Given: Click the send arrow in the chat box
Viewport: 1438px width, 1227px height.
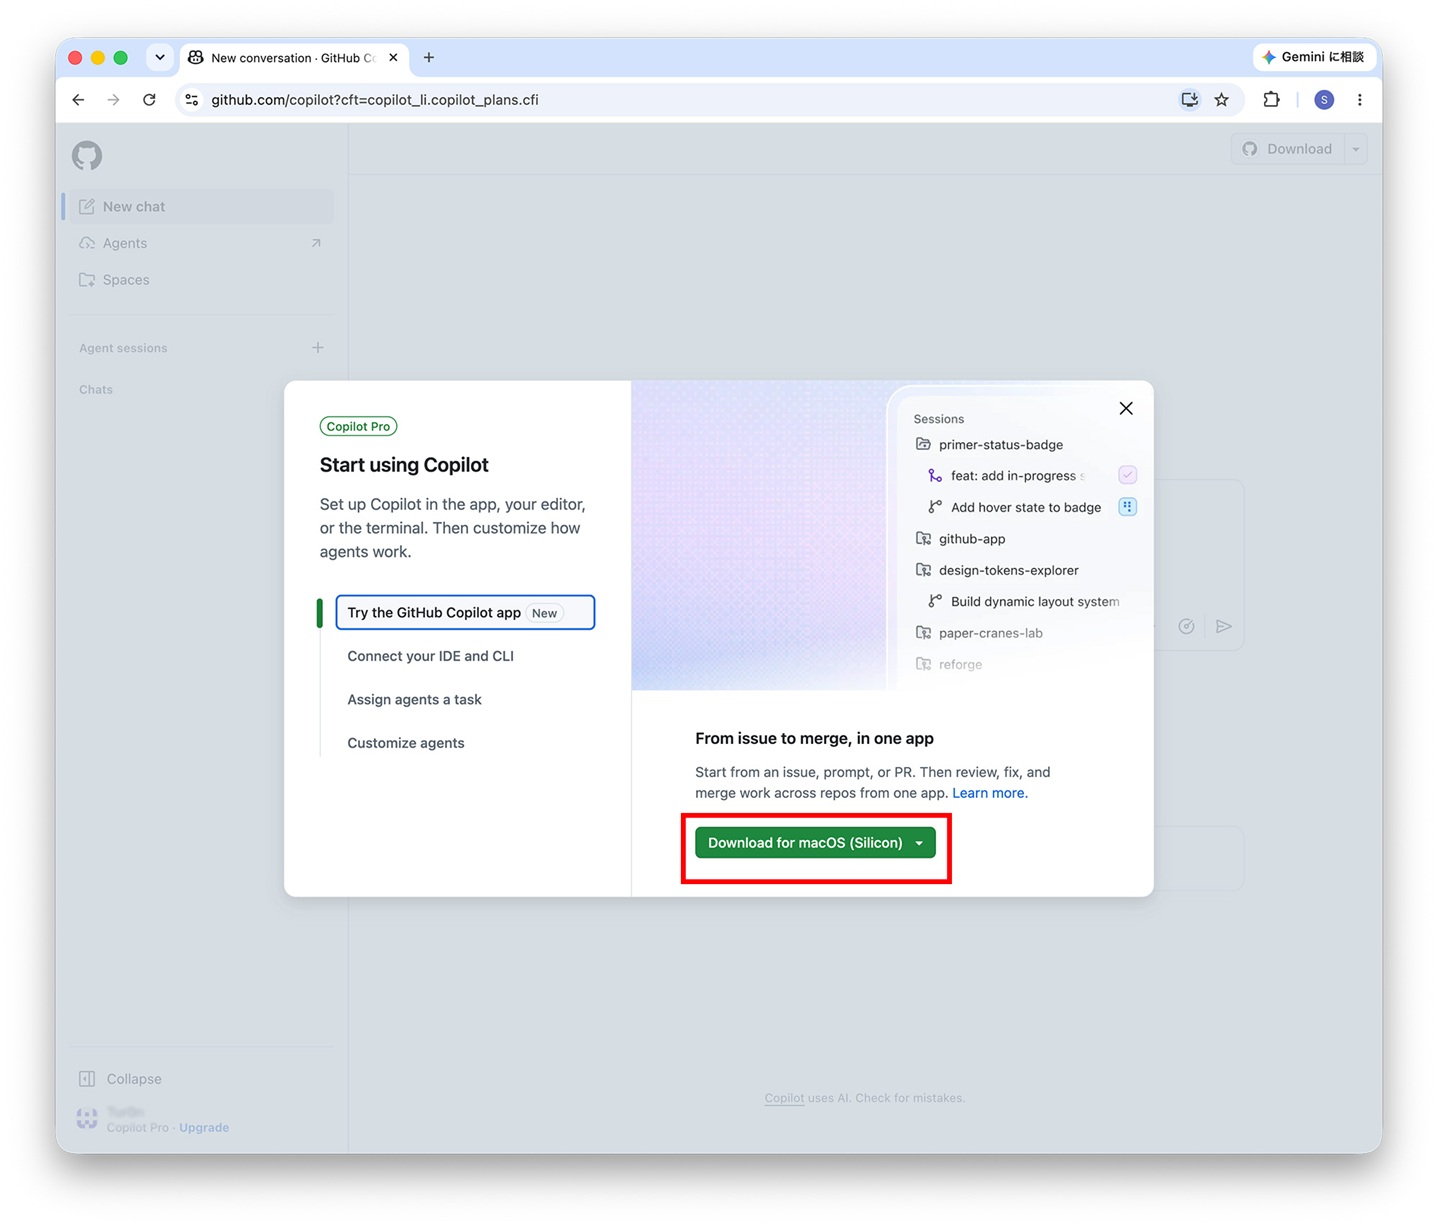Looking at the screenshot, I should coord(1224,627).
